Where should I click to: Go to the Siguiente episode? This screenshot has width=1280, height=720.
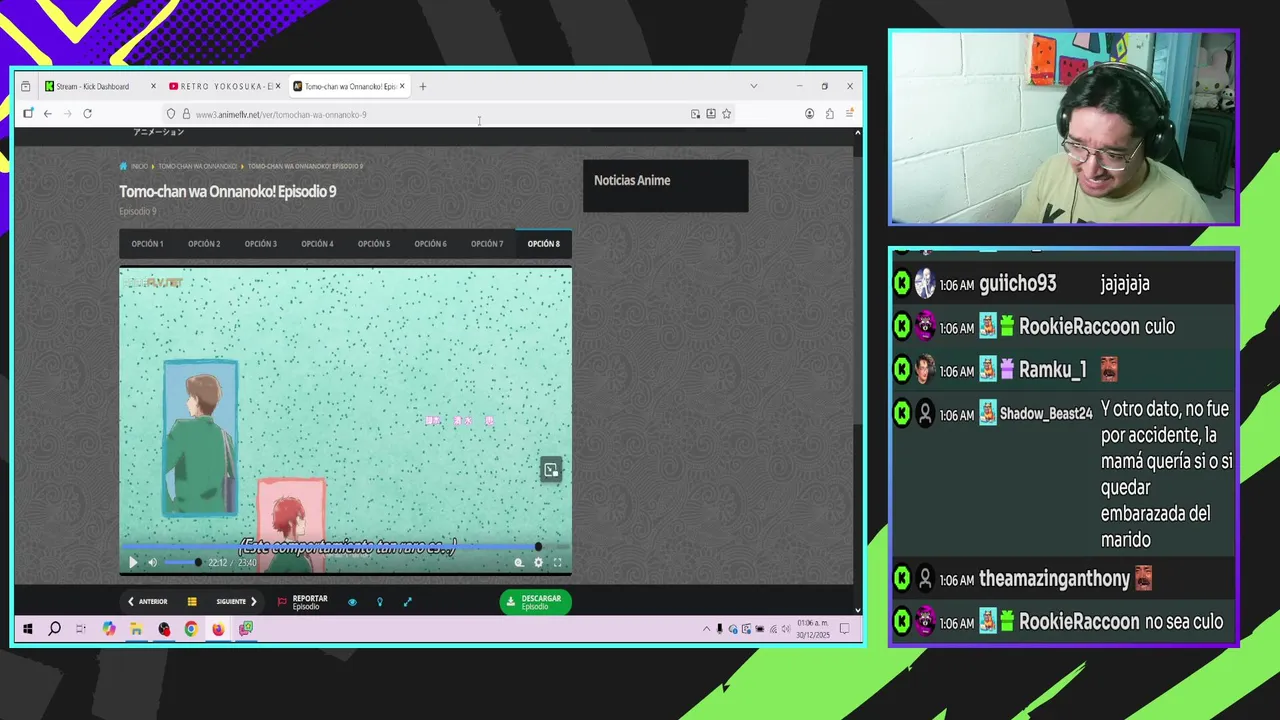click(237, 602)
